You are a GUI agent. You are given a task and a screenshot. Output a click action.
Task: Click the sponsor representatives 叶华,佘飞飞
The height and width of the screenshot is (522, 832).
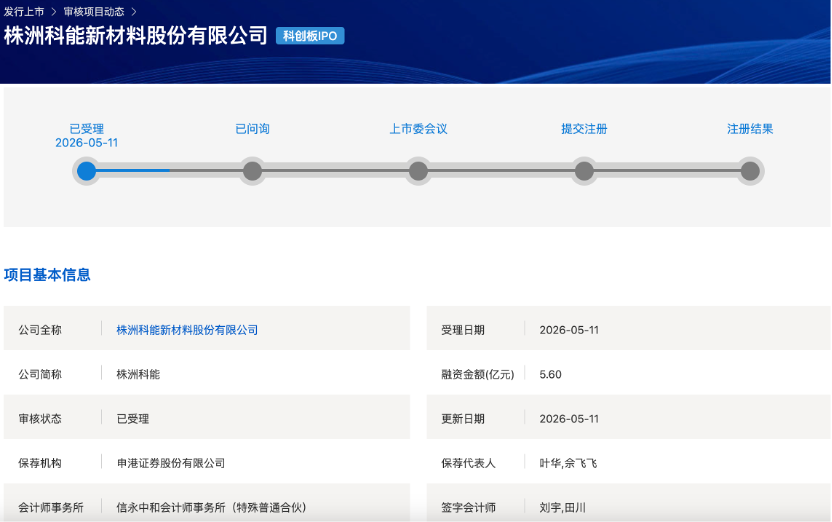point(568,463)
